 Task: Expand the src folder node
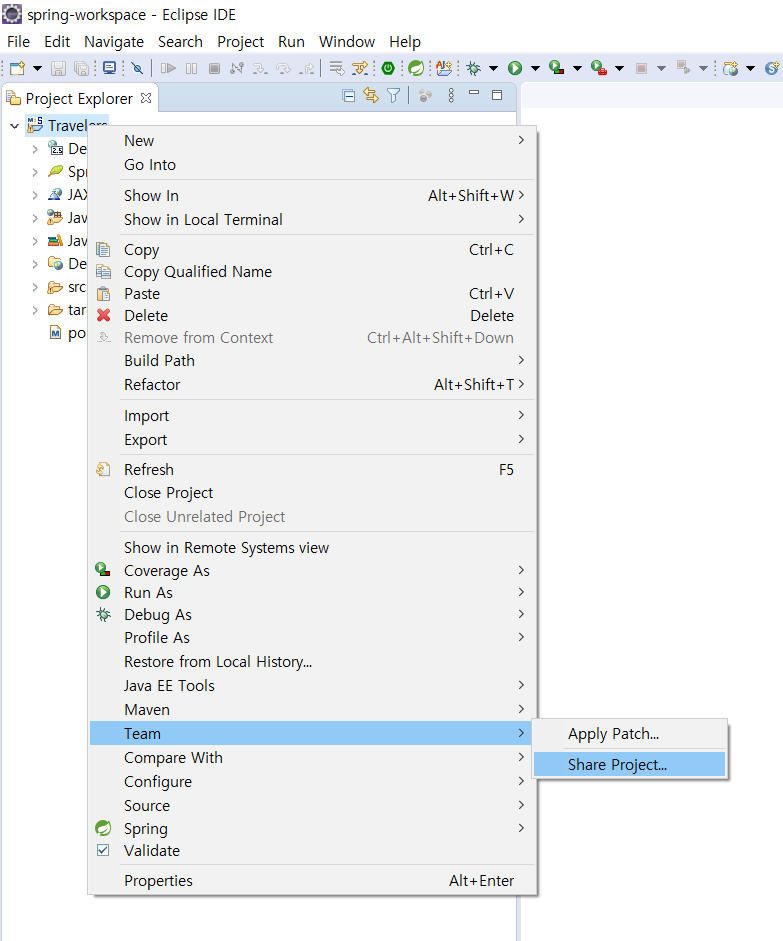(35, 287)
